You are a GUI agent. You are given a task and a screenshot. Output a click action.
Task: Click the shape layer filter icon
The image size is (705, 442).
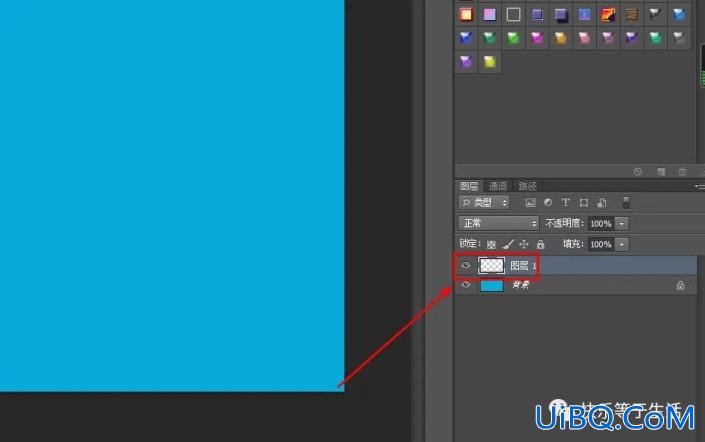(584, 203)
